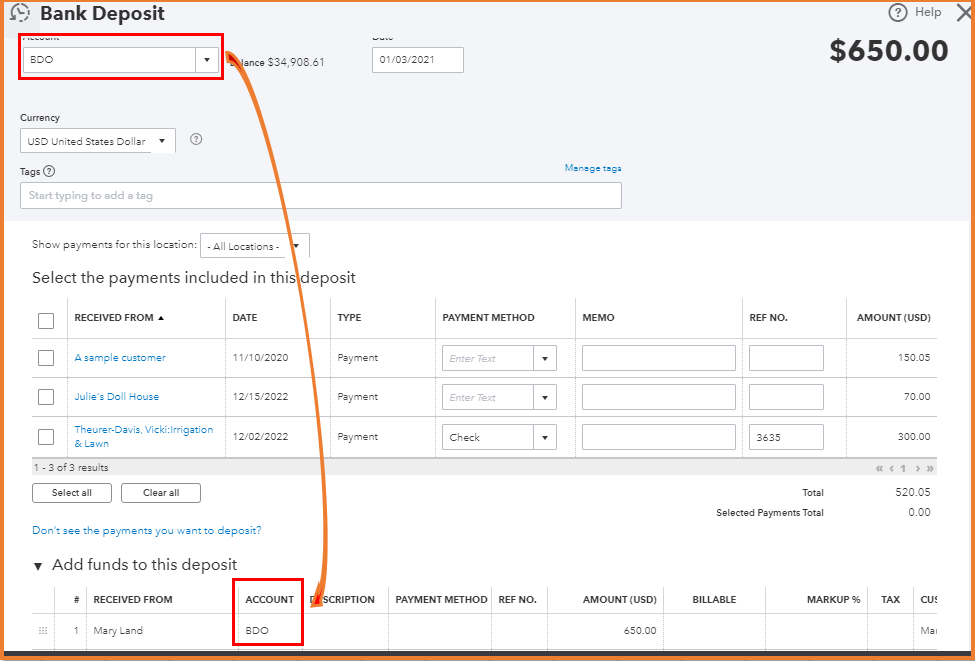Check the Theurer-Davis, Vicki payment checkbox

point(46,437)
